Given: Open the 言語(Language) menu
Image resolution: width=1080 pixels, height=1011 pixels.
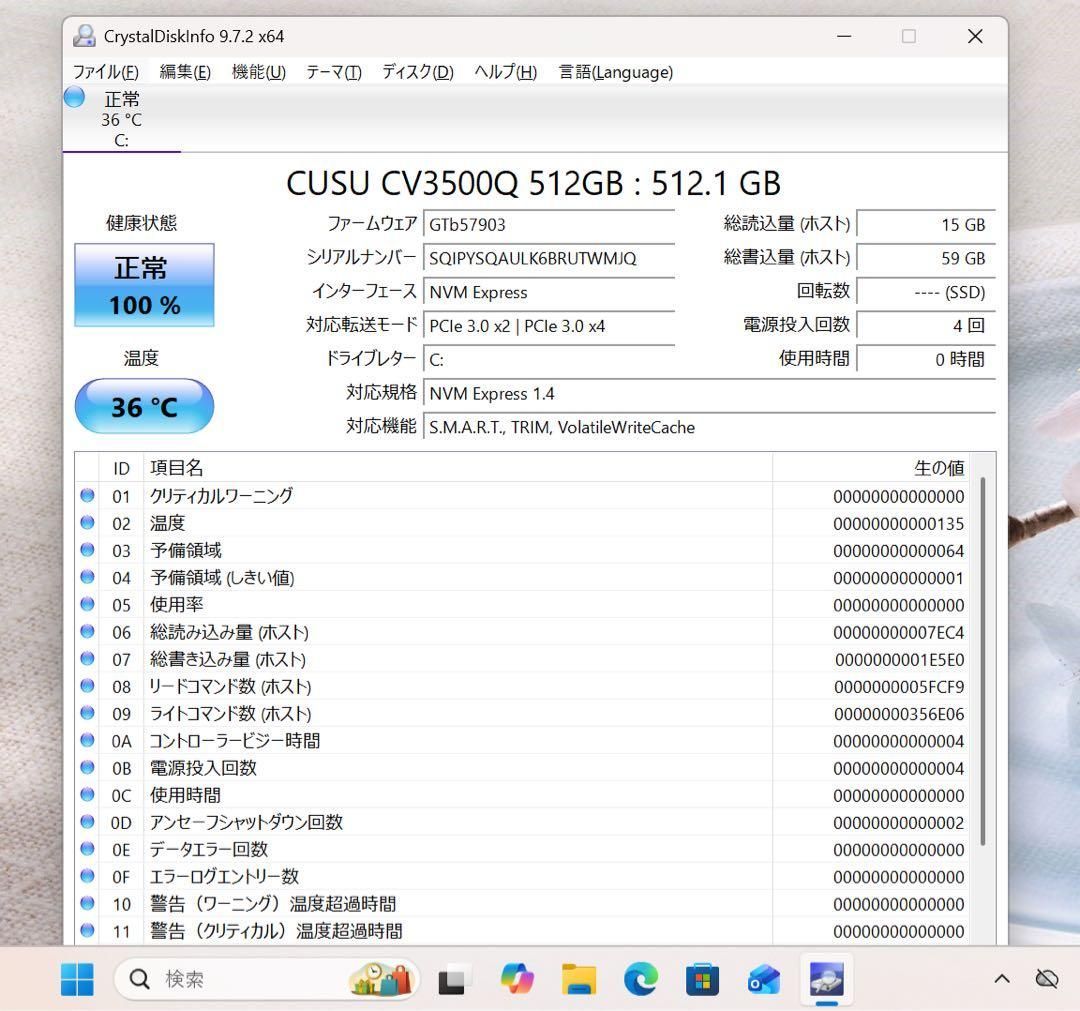Looking at the screenshot, I should (x=614, y=72).
